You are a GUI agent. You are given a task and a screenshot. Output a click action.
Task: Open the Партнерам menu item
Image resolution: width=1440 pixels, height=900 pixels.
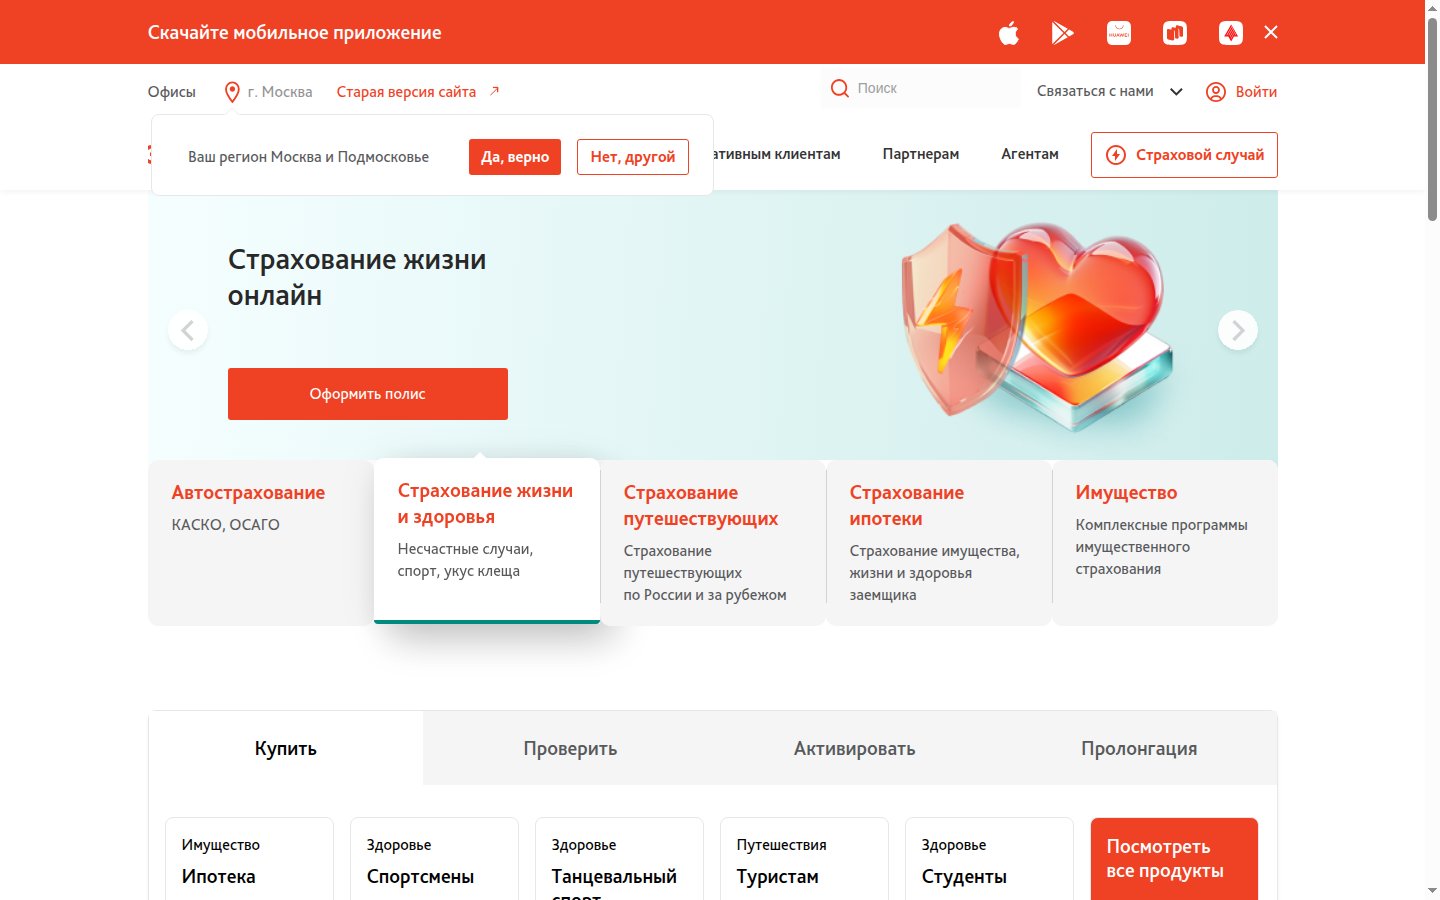click(921, 154)
